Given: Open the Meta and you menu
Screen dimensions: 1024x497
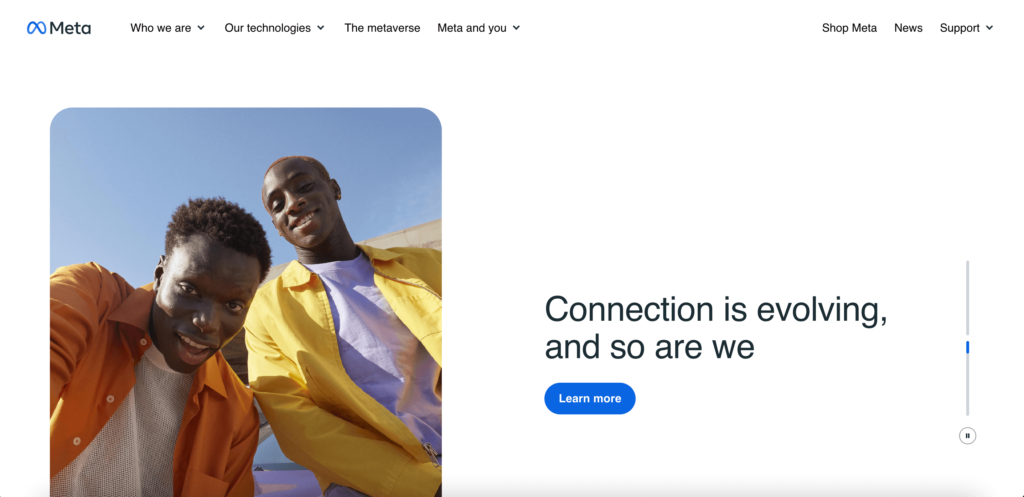Looking at the screenshot, I should pos(472,28).
